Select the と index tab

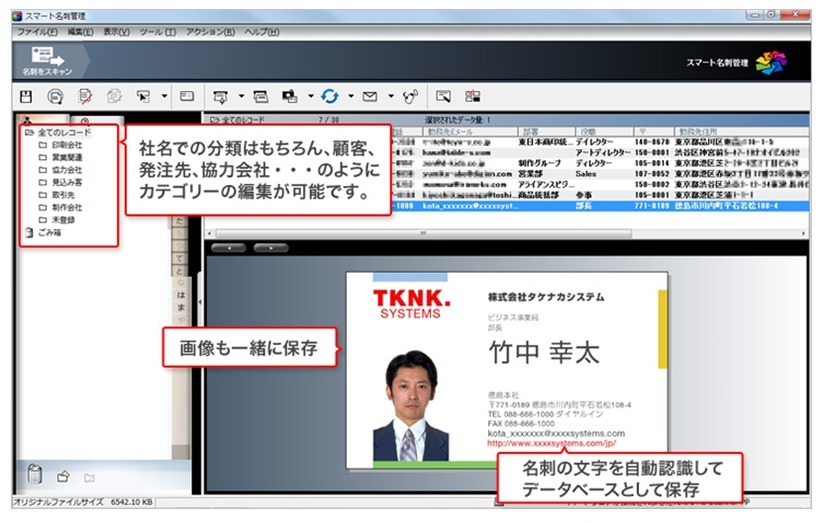181,271
